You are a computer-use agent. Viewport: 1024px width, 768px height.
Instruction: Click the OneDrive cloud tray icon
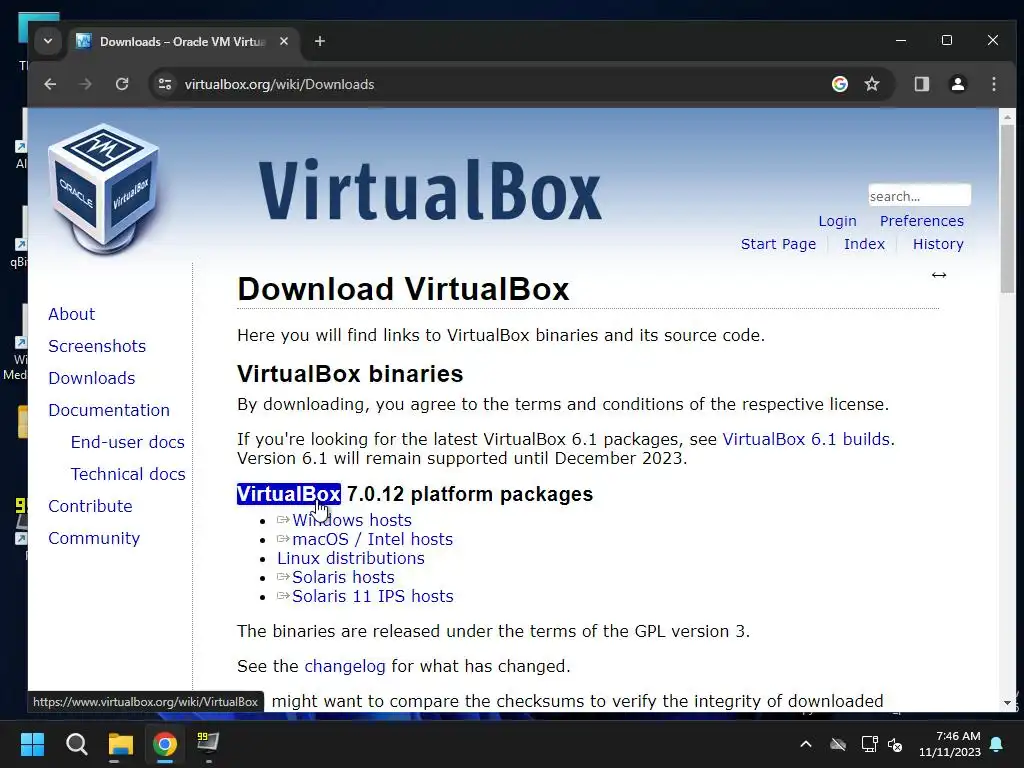click(x=838, y=744)
